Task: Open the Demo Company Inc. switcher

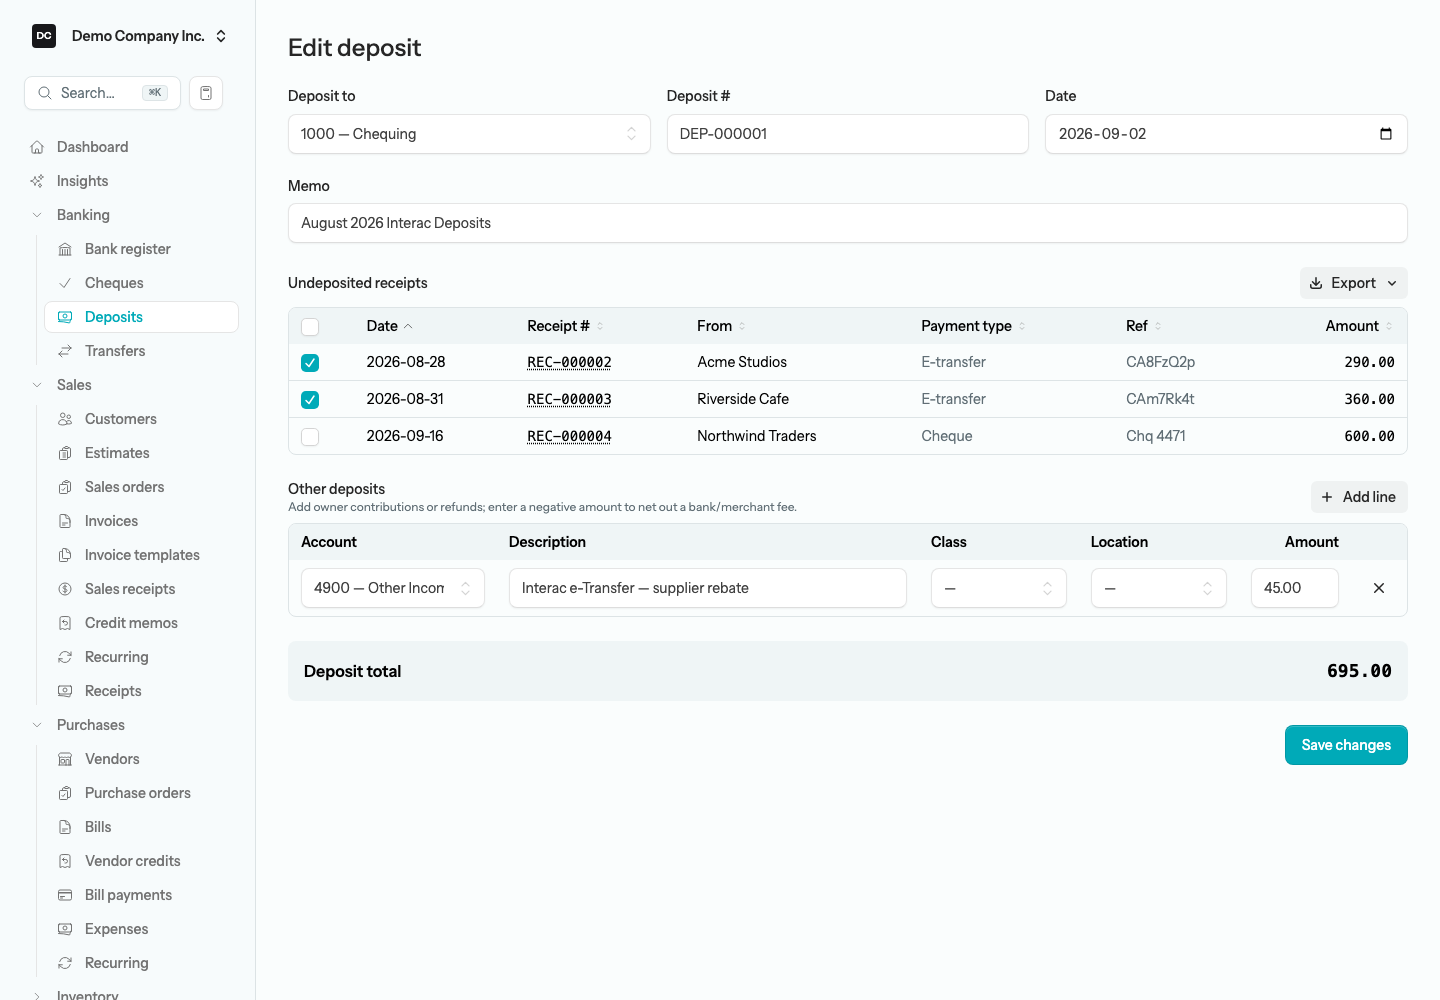Action: coord(130,36)
